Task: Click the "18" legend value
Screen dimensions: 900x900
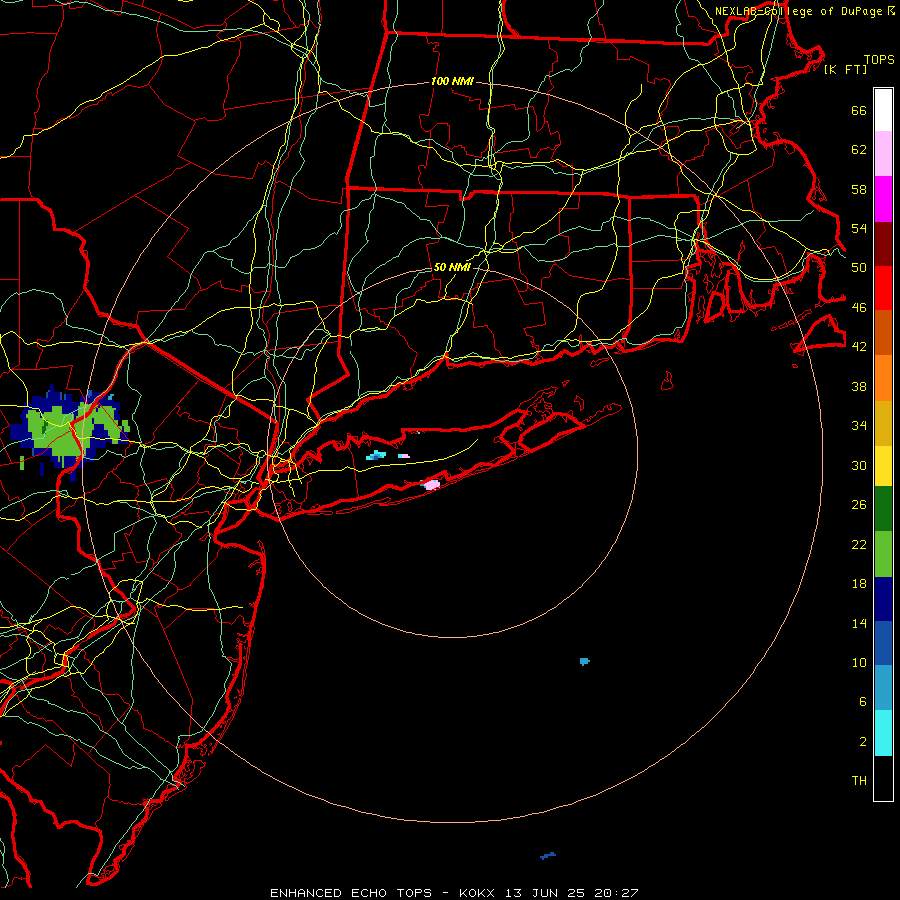Action: 859,583
